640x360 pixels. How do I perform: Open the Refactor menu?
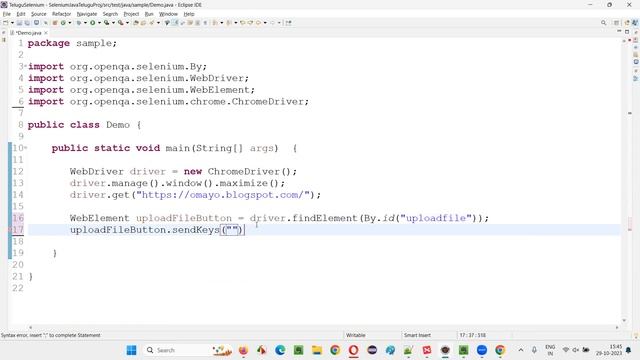tap(61, 14)
